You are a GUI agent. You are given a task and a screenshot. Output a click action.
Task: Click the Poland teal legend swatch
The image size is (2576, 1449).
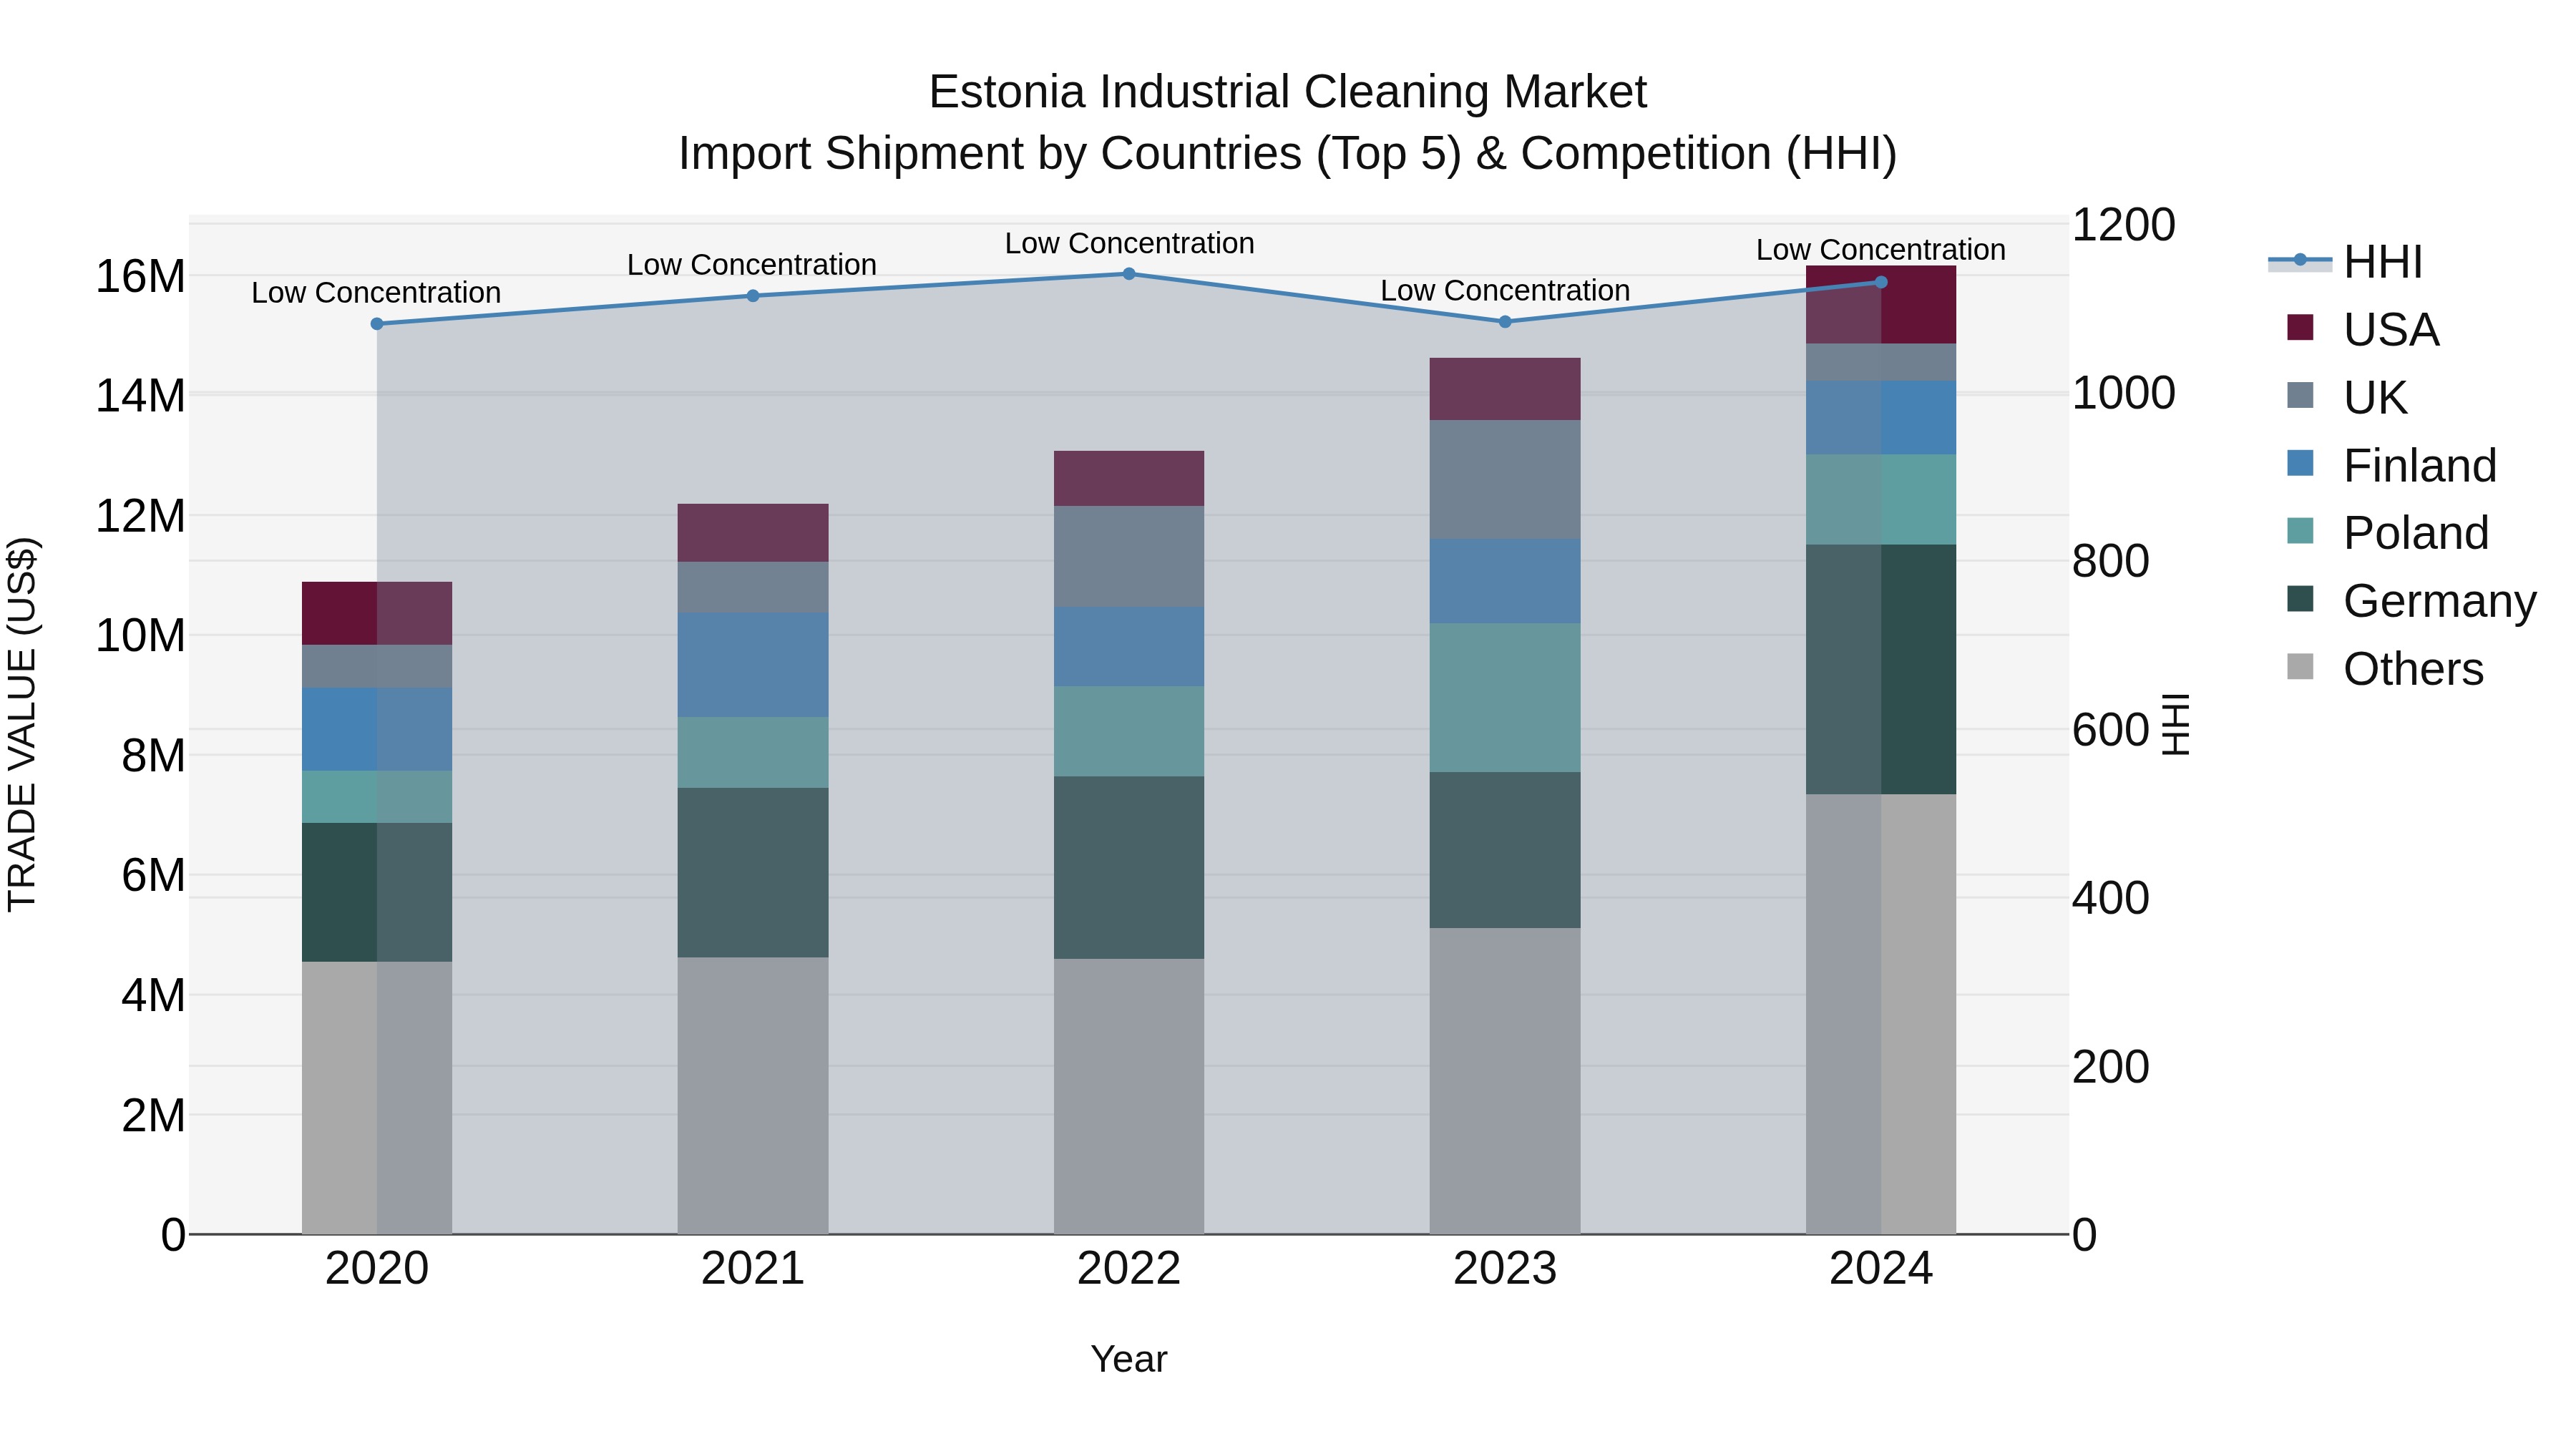[2300, 530]
